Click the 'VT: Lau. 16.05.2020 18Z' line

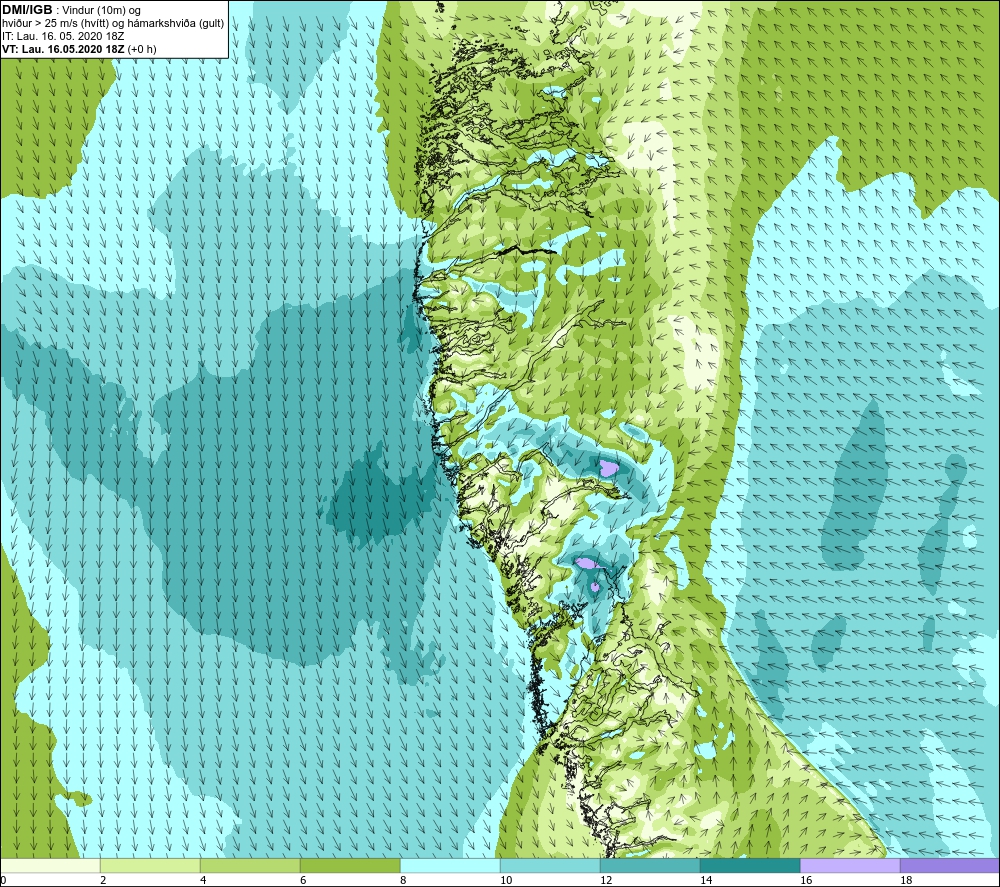pyautogui.click(x=63, y=49)
